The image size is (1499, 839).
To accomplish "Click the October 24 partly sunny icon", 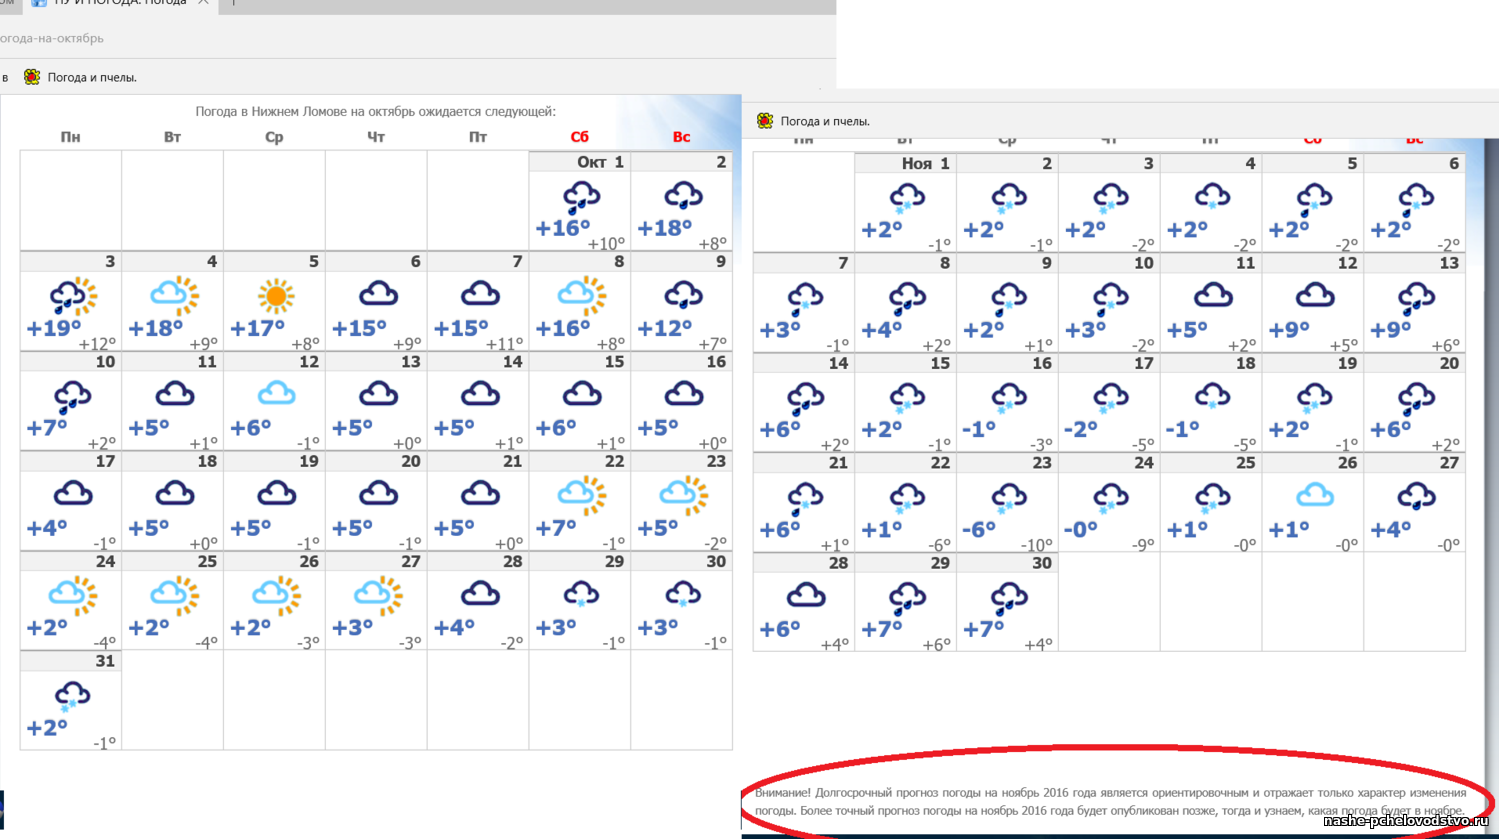I will click(x=73, y=595).
